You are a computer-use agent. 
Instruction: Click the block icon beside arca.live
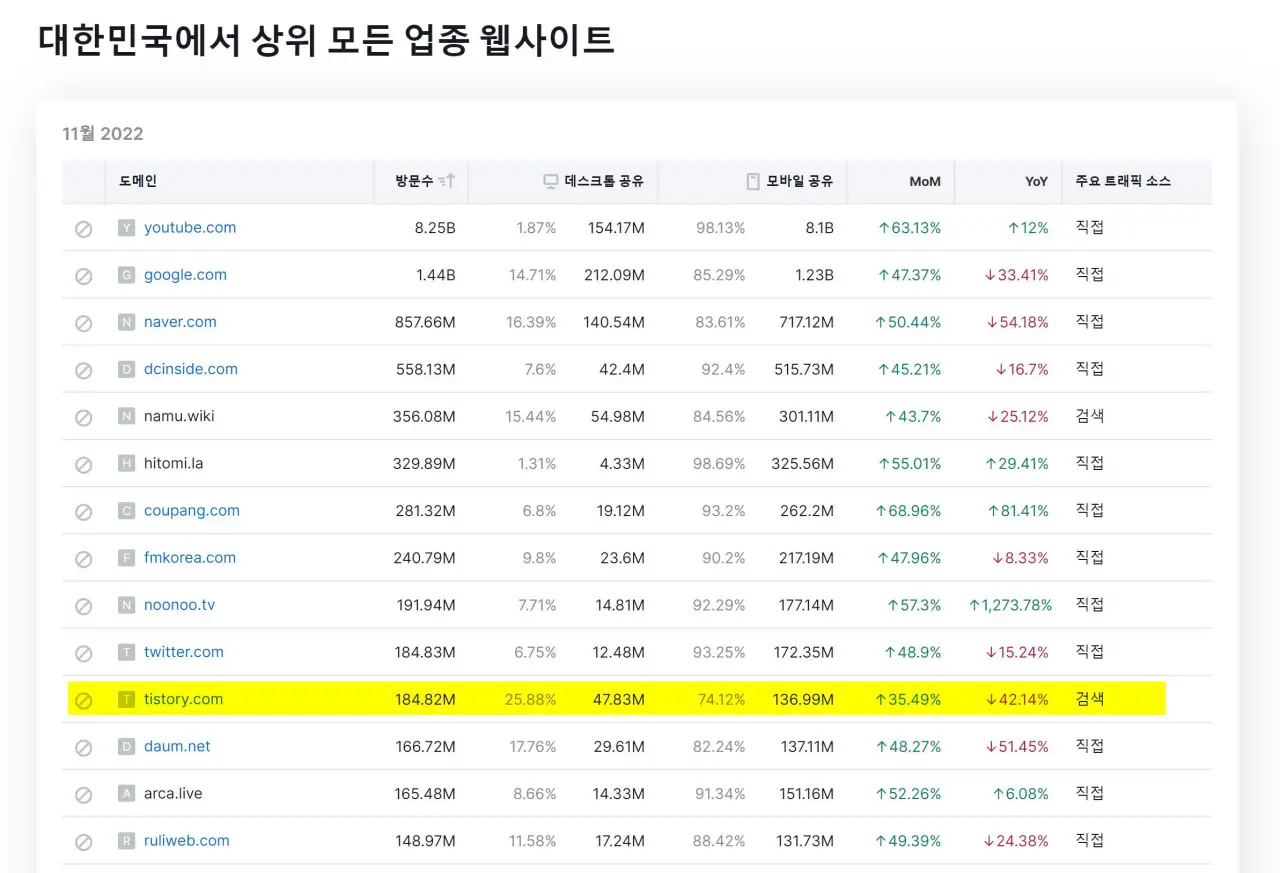[x=84, y=795]
